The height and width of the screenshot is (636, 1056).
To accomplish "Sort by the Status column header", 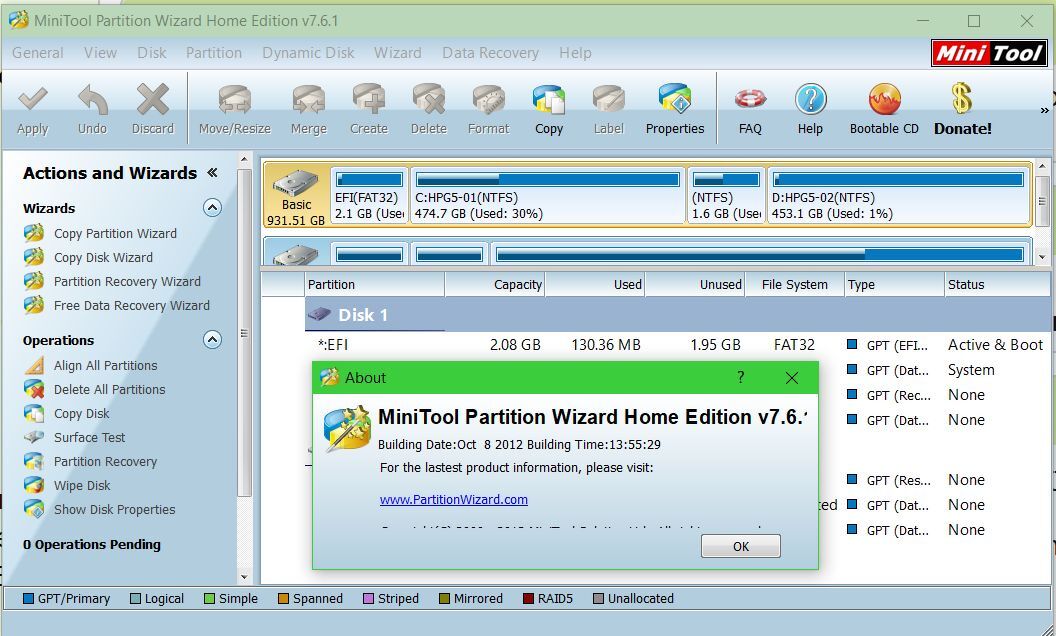I will tap(997, 284).
